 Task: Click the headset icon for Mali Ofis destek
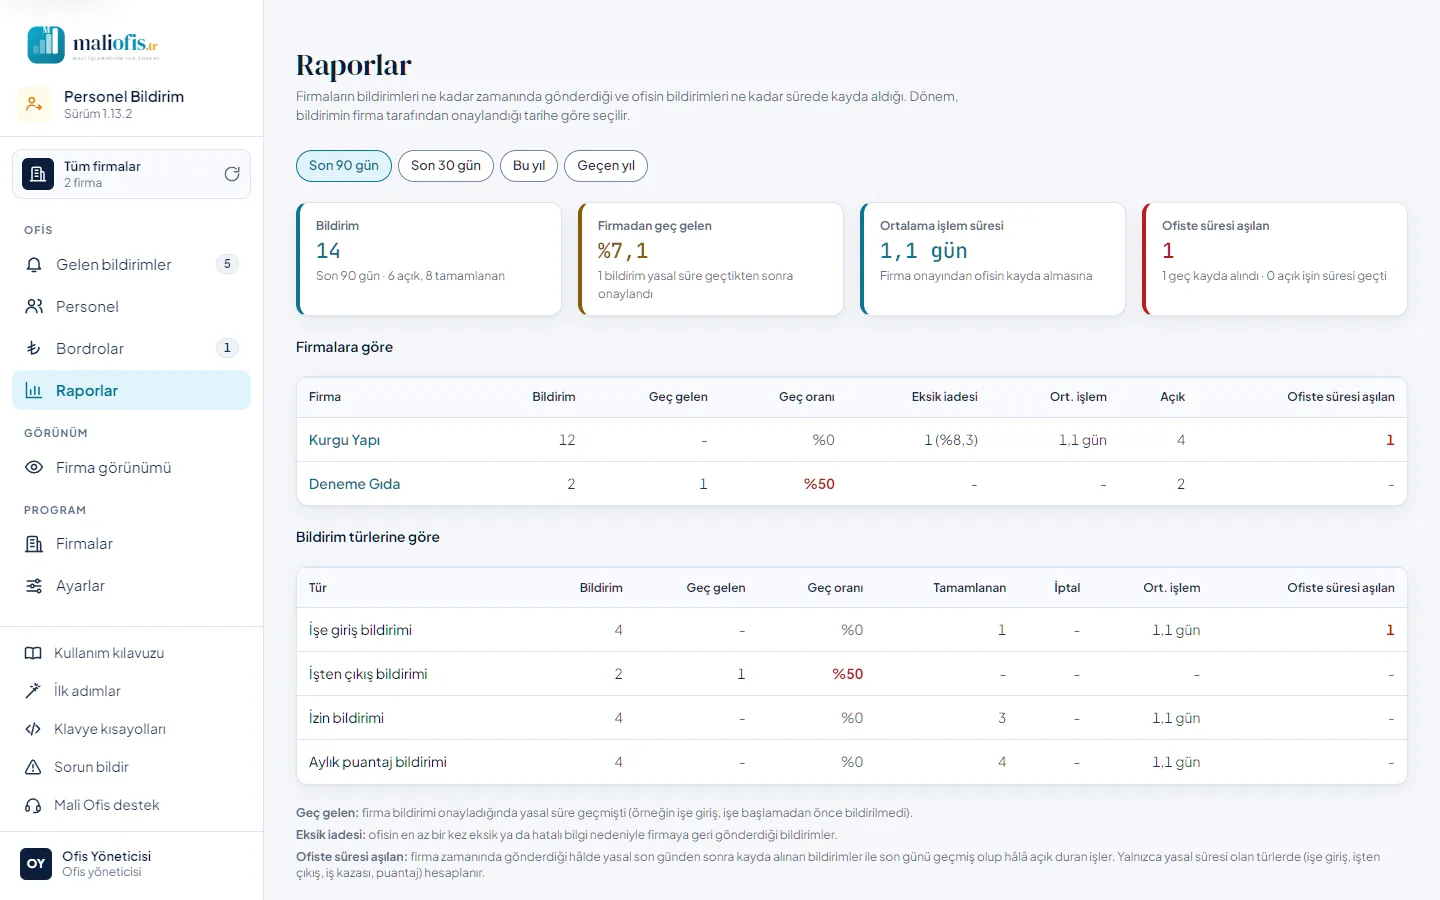point(33,805)
